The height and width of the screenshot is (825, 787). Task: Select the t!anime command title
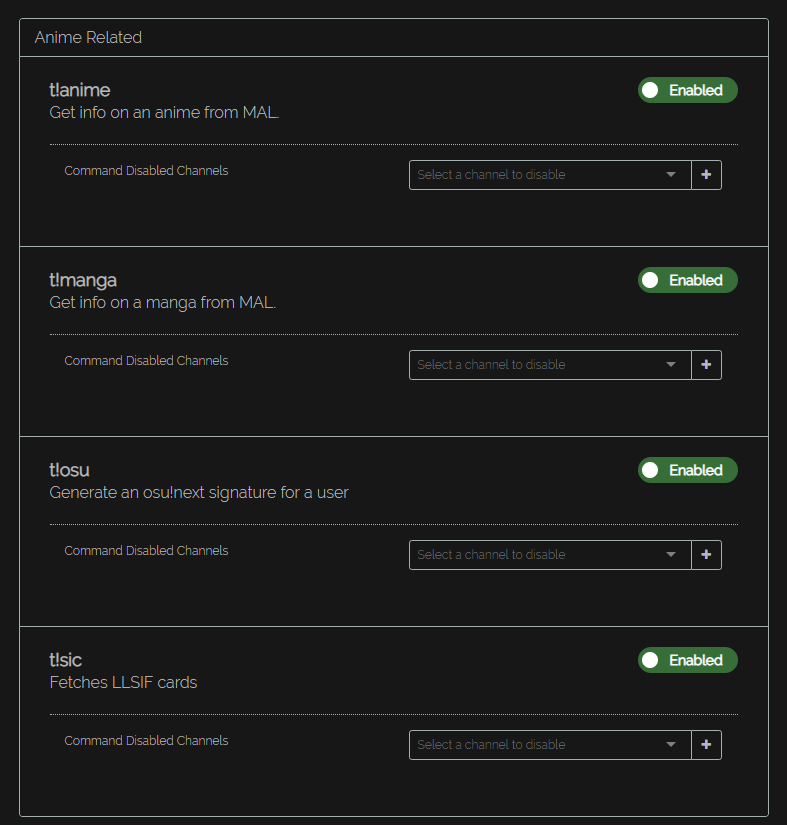coord(80,90)
